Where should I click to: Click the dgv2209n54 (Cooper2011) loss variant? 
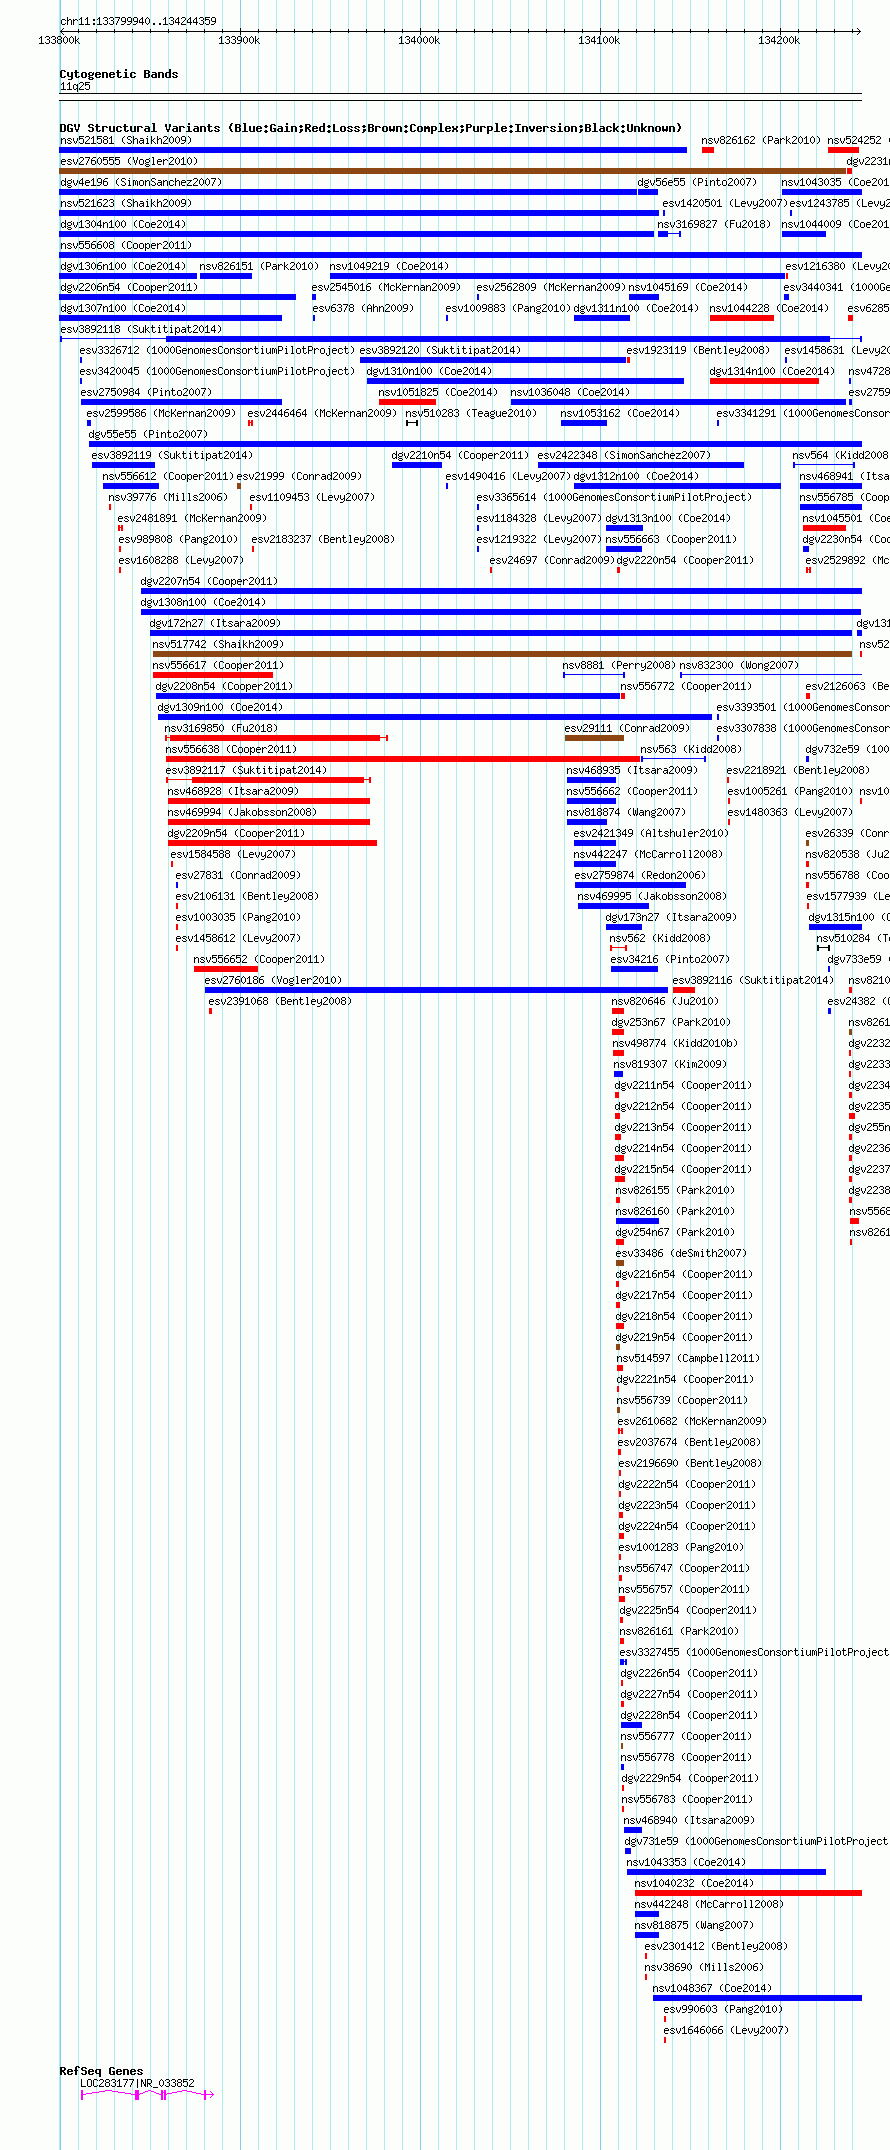tap(272, 843)
